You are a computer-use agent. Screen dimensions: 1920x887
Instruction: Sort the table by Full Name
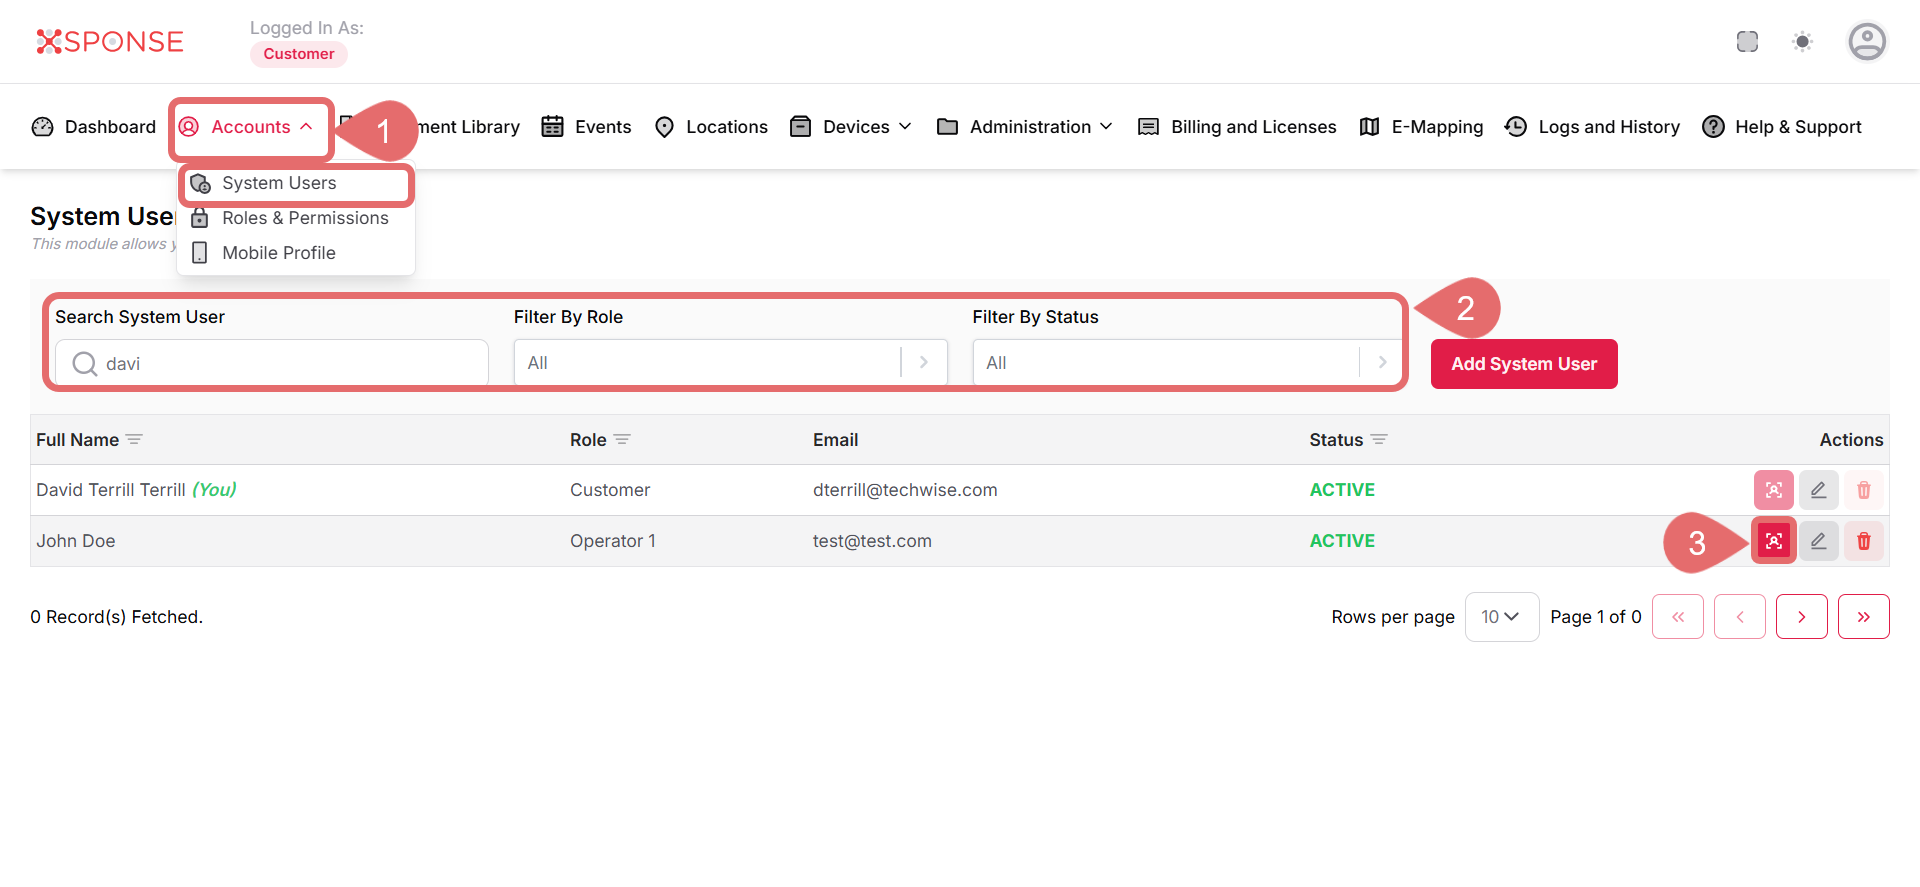[134, 440]
